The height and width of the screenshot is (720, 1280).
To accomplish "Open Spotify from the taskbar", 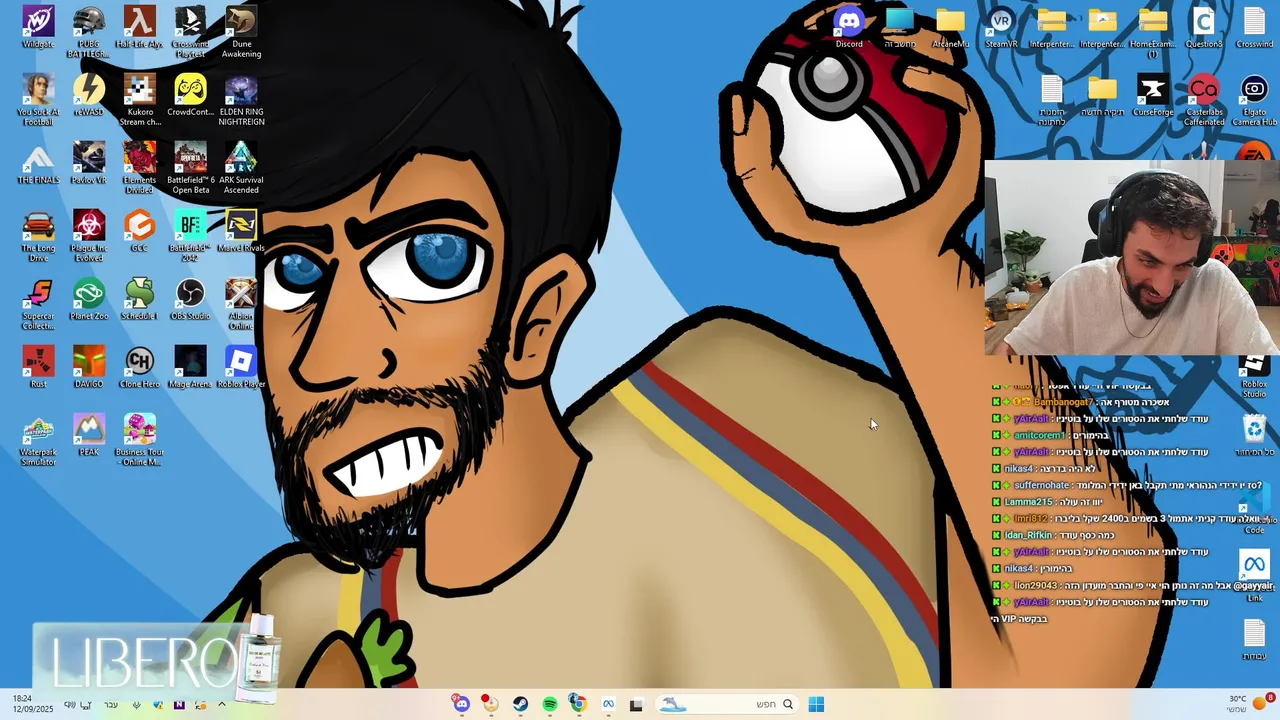I will [x=549, y=705].
